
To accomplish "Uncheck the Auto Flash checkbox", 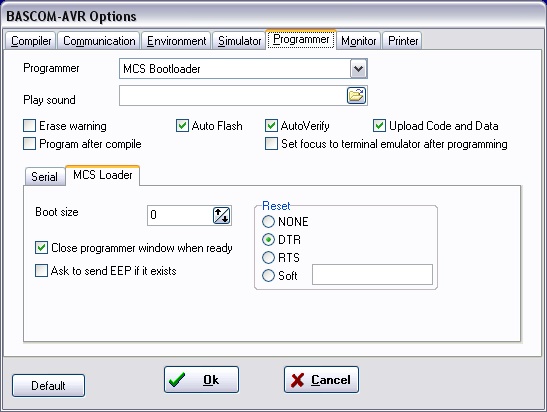I will coord(182,126).
